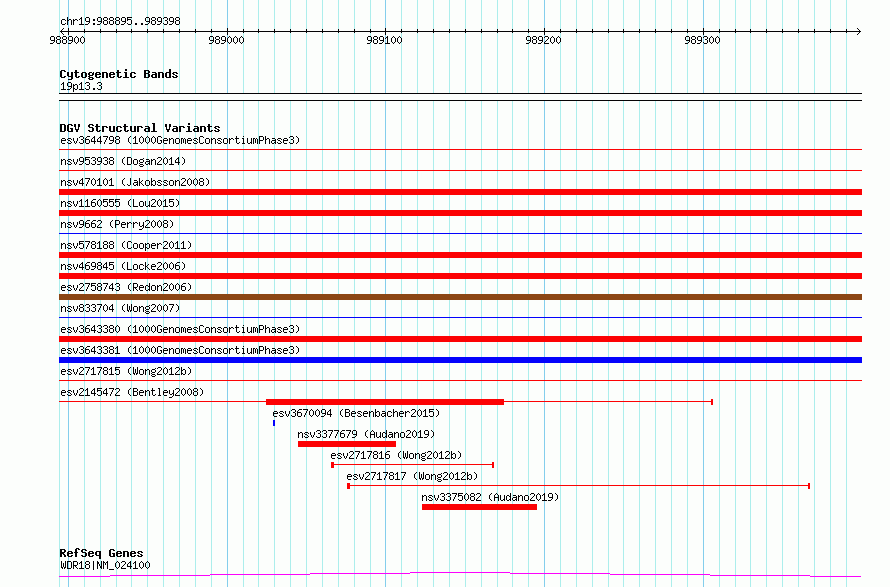Viewport: 890px width, 587px height.
Task: Open the WDR18|NM_024100 gene label
Action: coord(105,565)
